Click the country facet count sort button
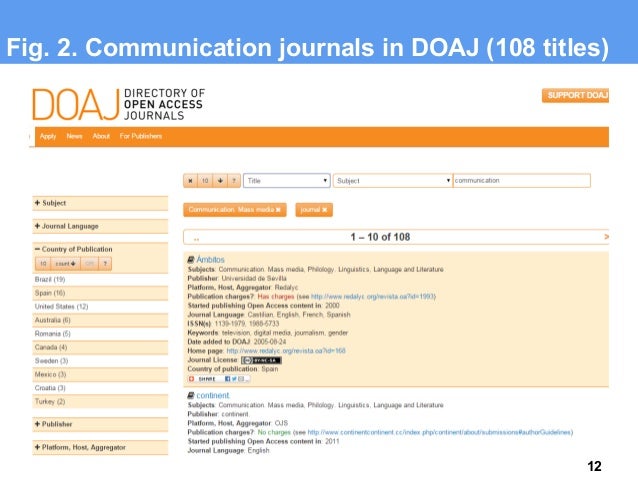Viewport: 638px width, 479px height. coord(66,264)
